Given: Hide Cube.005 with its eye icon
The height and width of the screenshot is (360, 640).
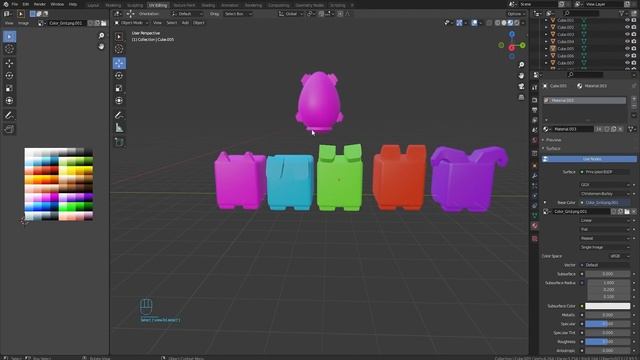Looking at the screenshot, I should coord(627,49).
